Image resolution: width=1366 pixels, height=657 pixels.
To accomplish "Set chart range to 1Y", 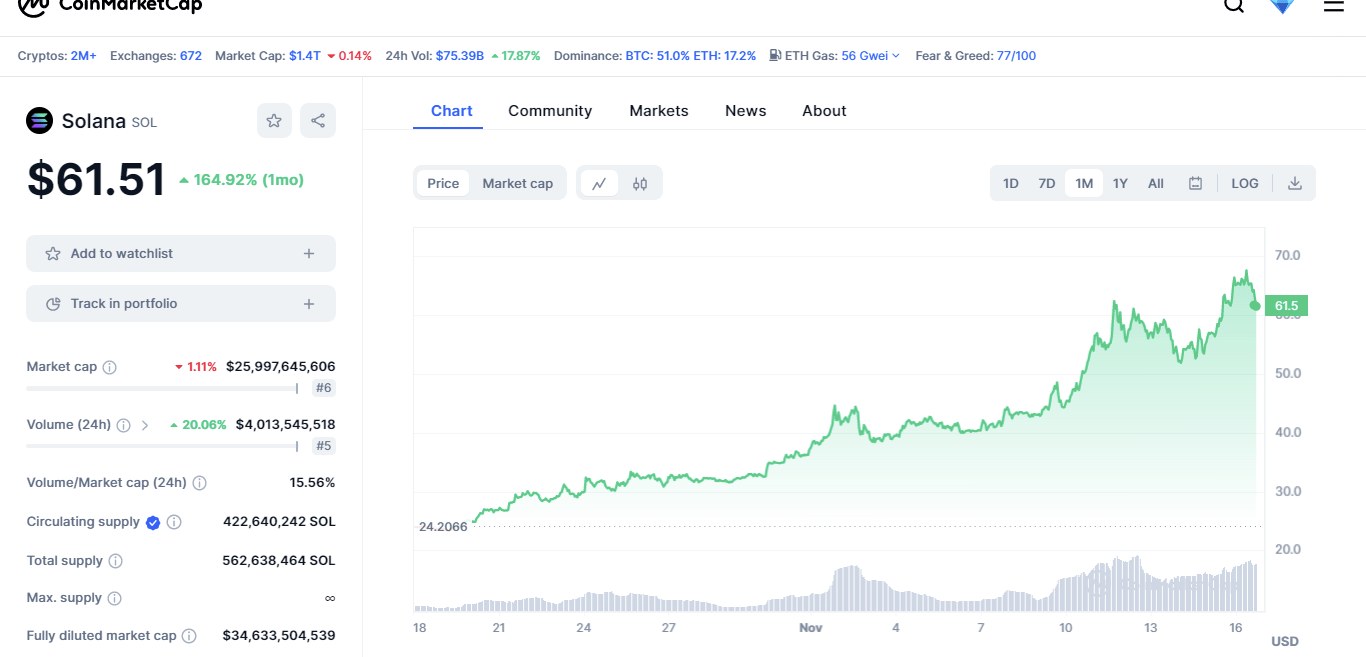I will (1120, 183).
